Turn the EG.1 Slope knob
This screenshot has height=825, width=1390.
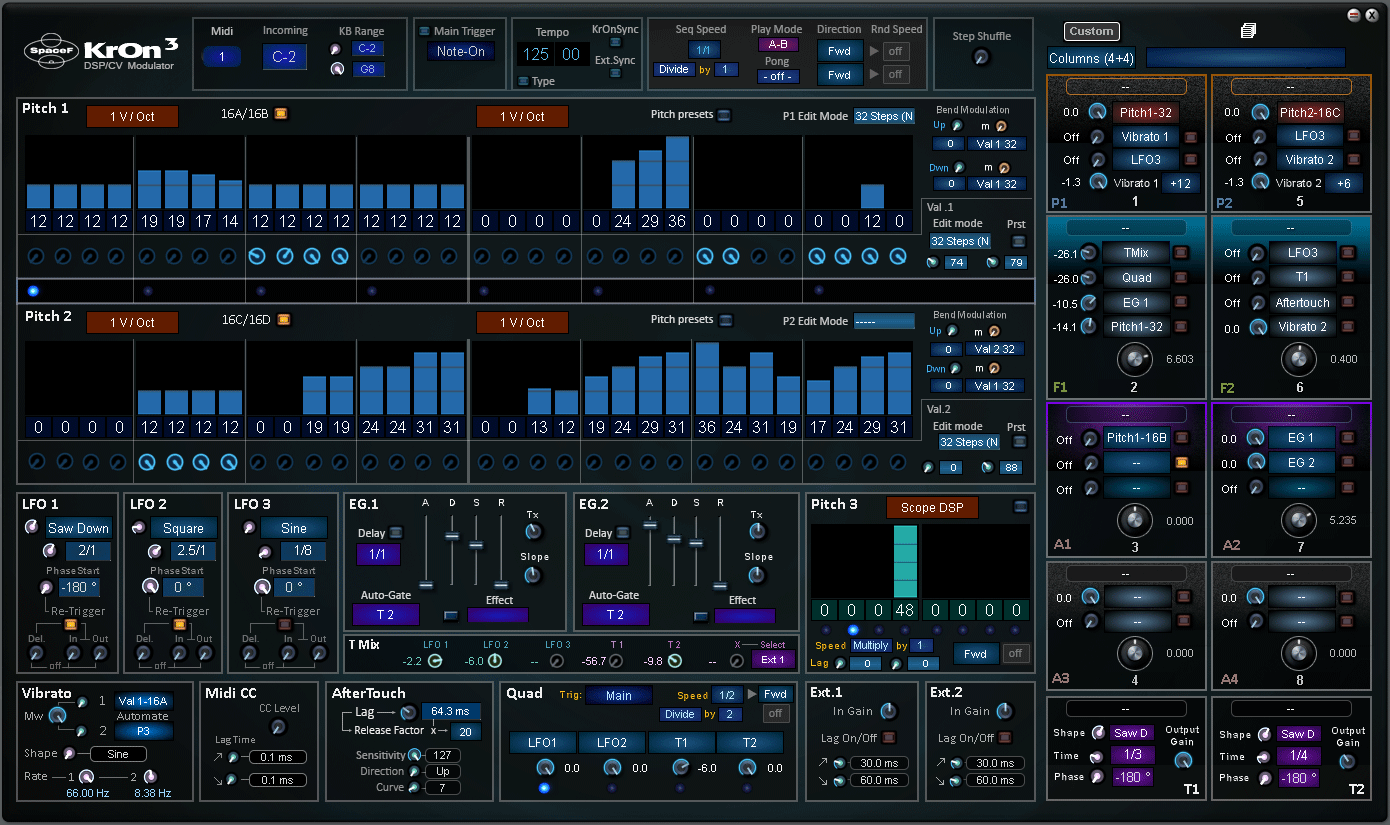click(532, 575)
